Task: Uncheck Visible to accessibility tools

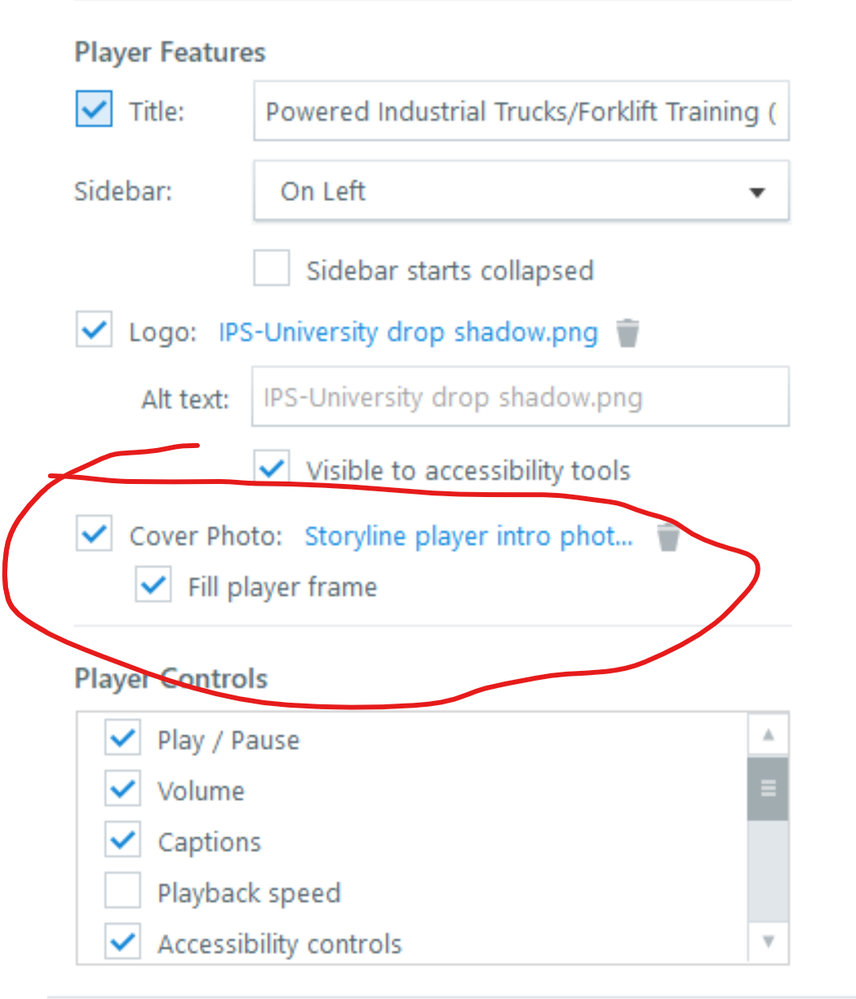Action: pyautogui.click(x=272, y=469)
